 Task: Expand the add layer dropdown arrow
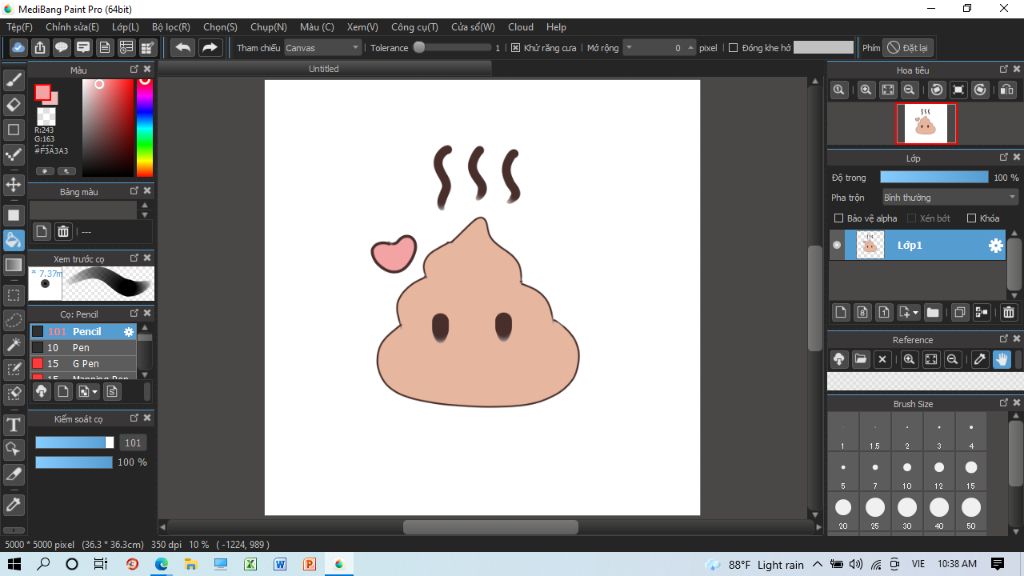pos(916,313)
